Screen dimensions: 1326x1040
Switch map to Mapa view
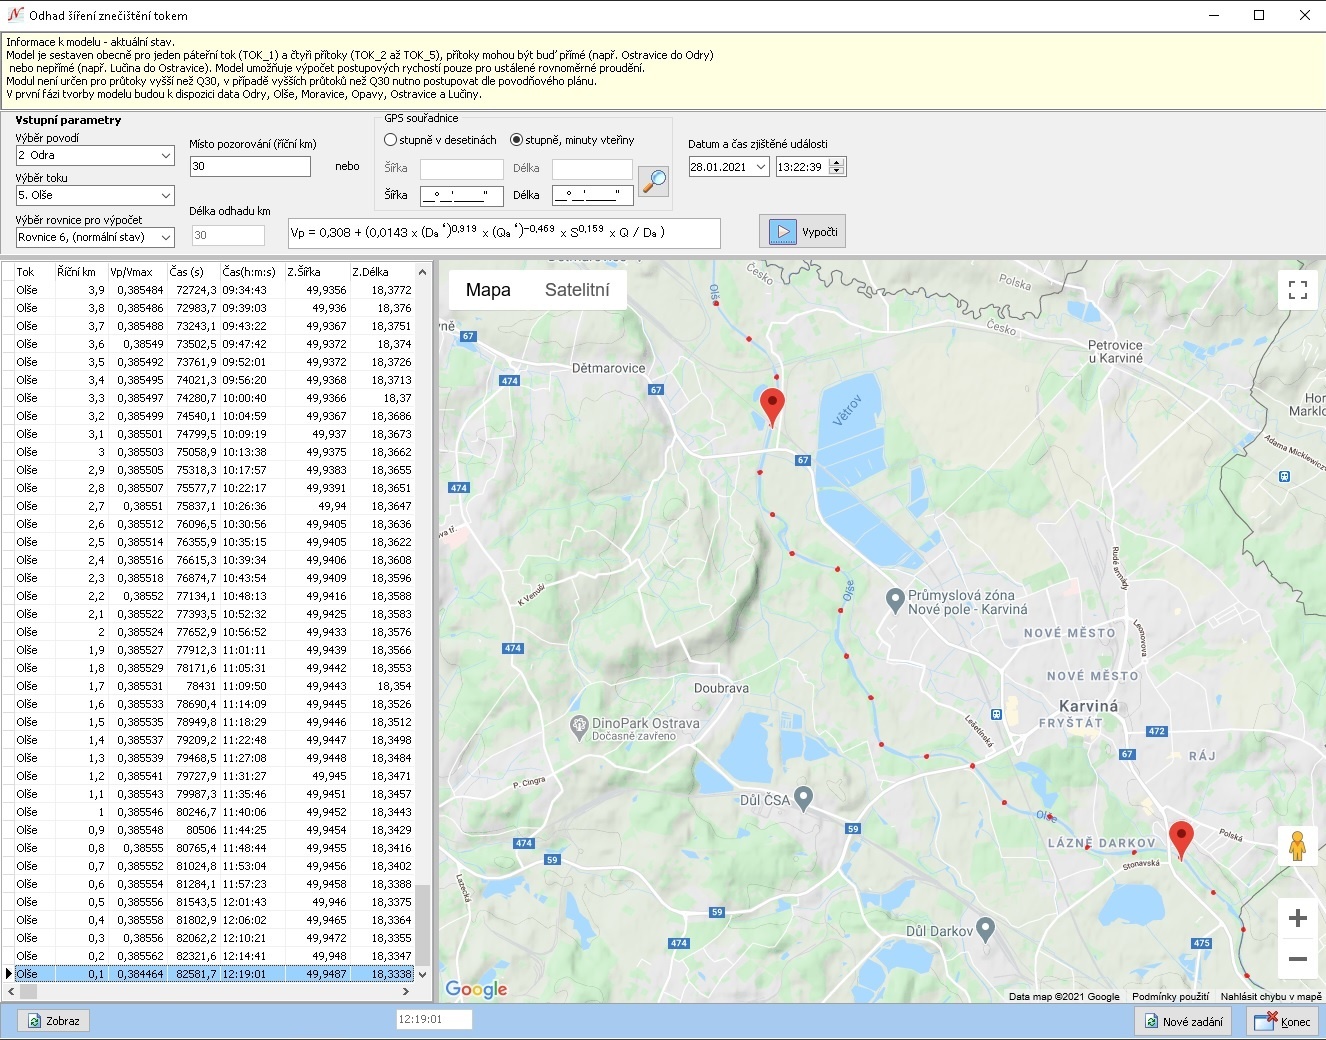pos(488,290)
